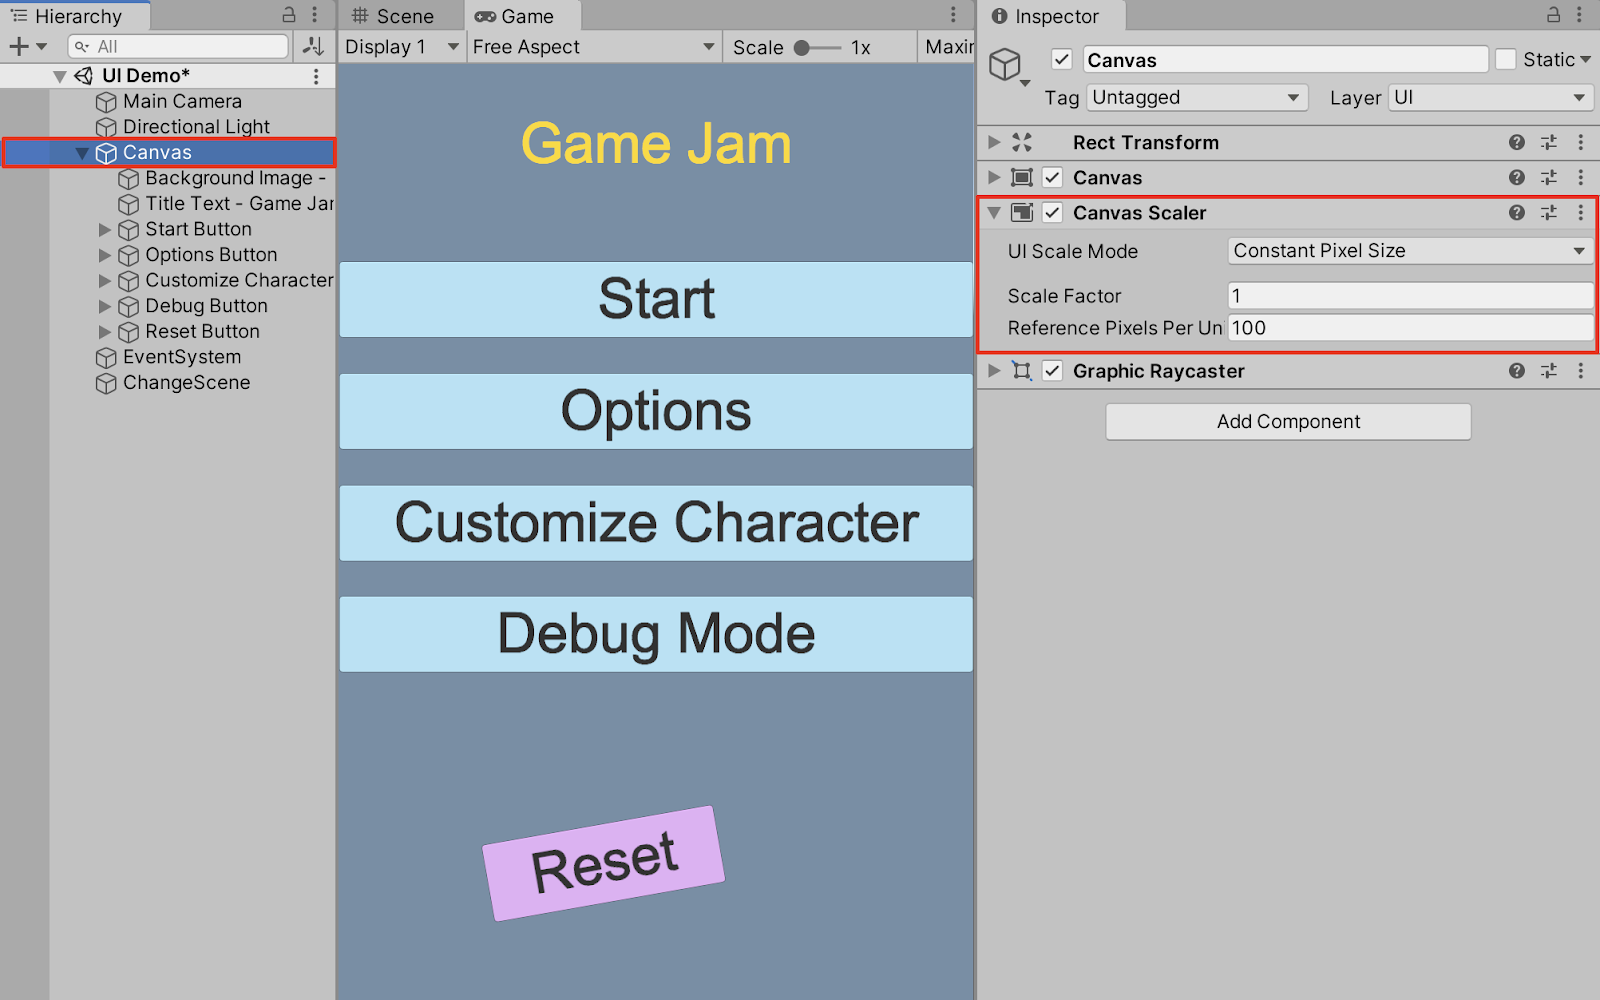Expand the Reset Button object

pos(104,332)
